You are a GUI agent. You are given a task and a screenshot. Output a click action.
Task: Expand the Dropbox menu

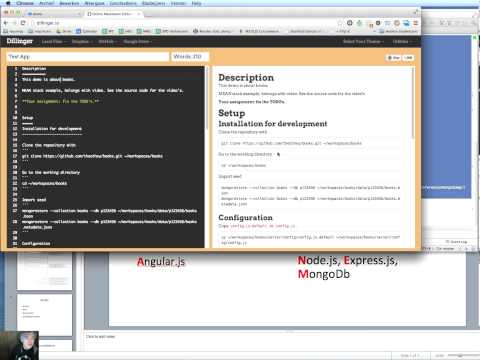coord(82,41)
